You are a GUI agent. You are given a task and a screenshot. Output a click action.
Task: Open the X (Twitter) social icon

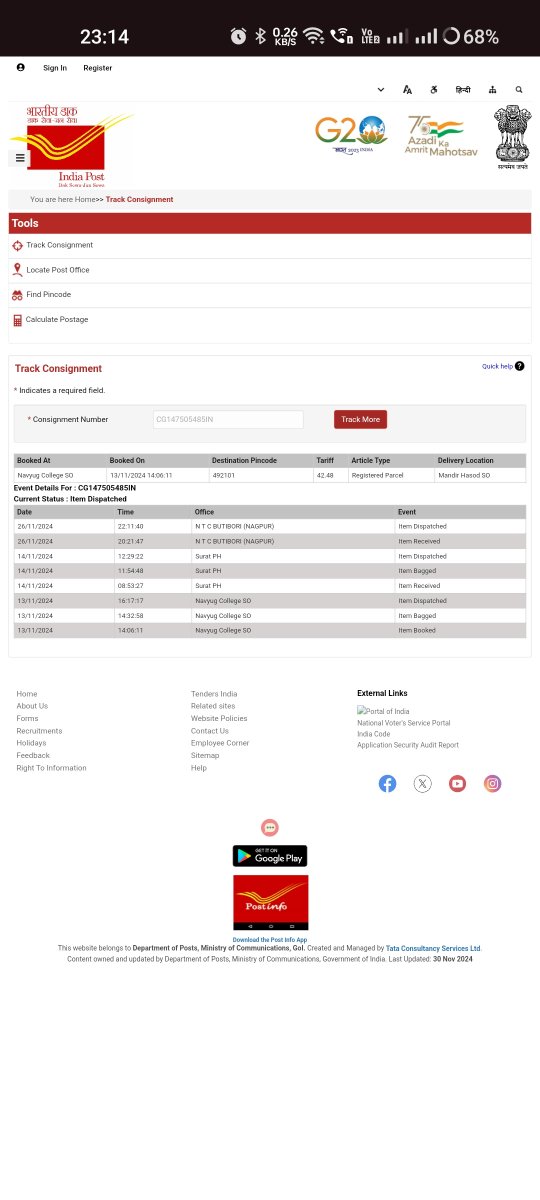pyautogui.click(x=422, y=783)
